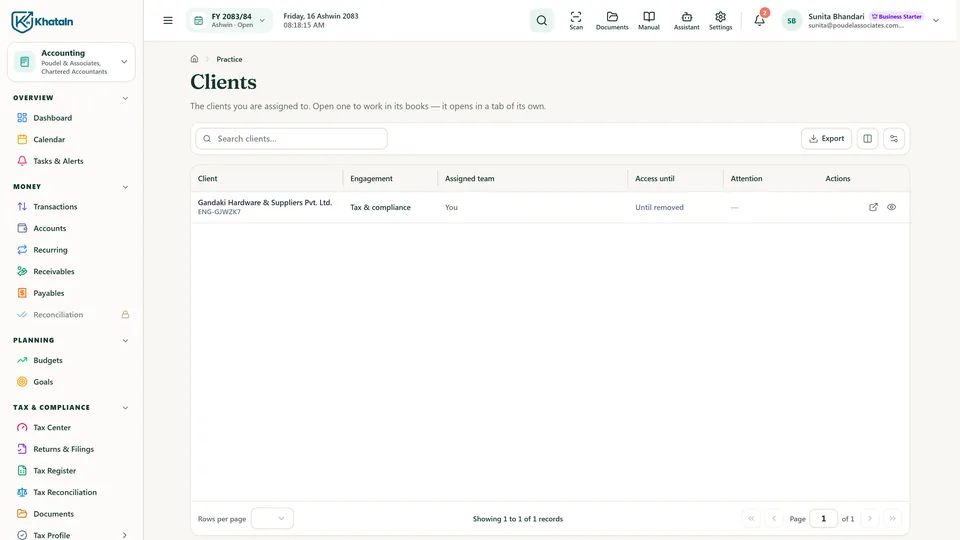The width and height of the screenshot is (960, 540).
Task: Click Practice breadcrumb link
Action: tap(229, 59)
